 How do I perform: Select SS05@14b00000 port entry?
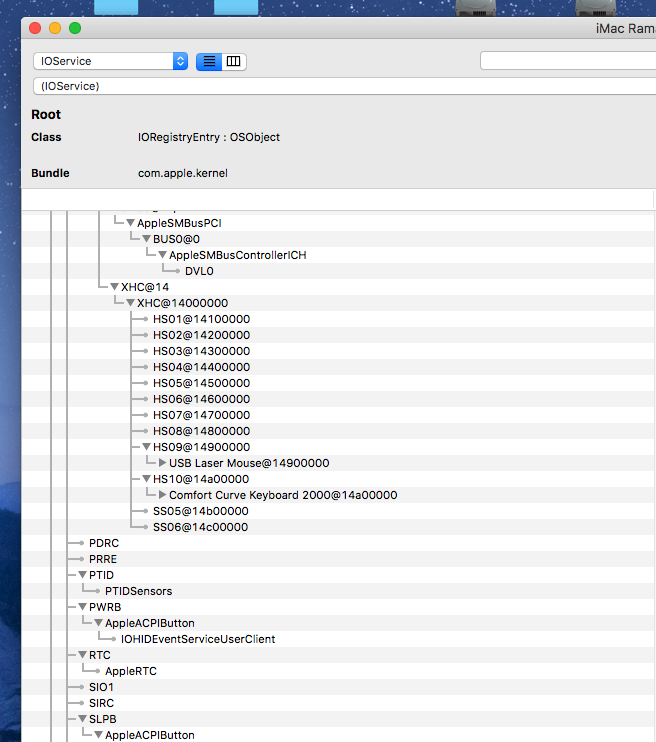tap(201, 511)
